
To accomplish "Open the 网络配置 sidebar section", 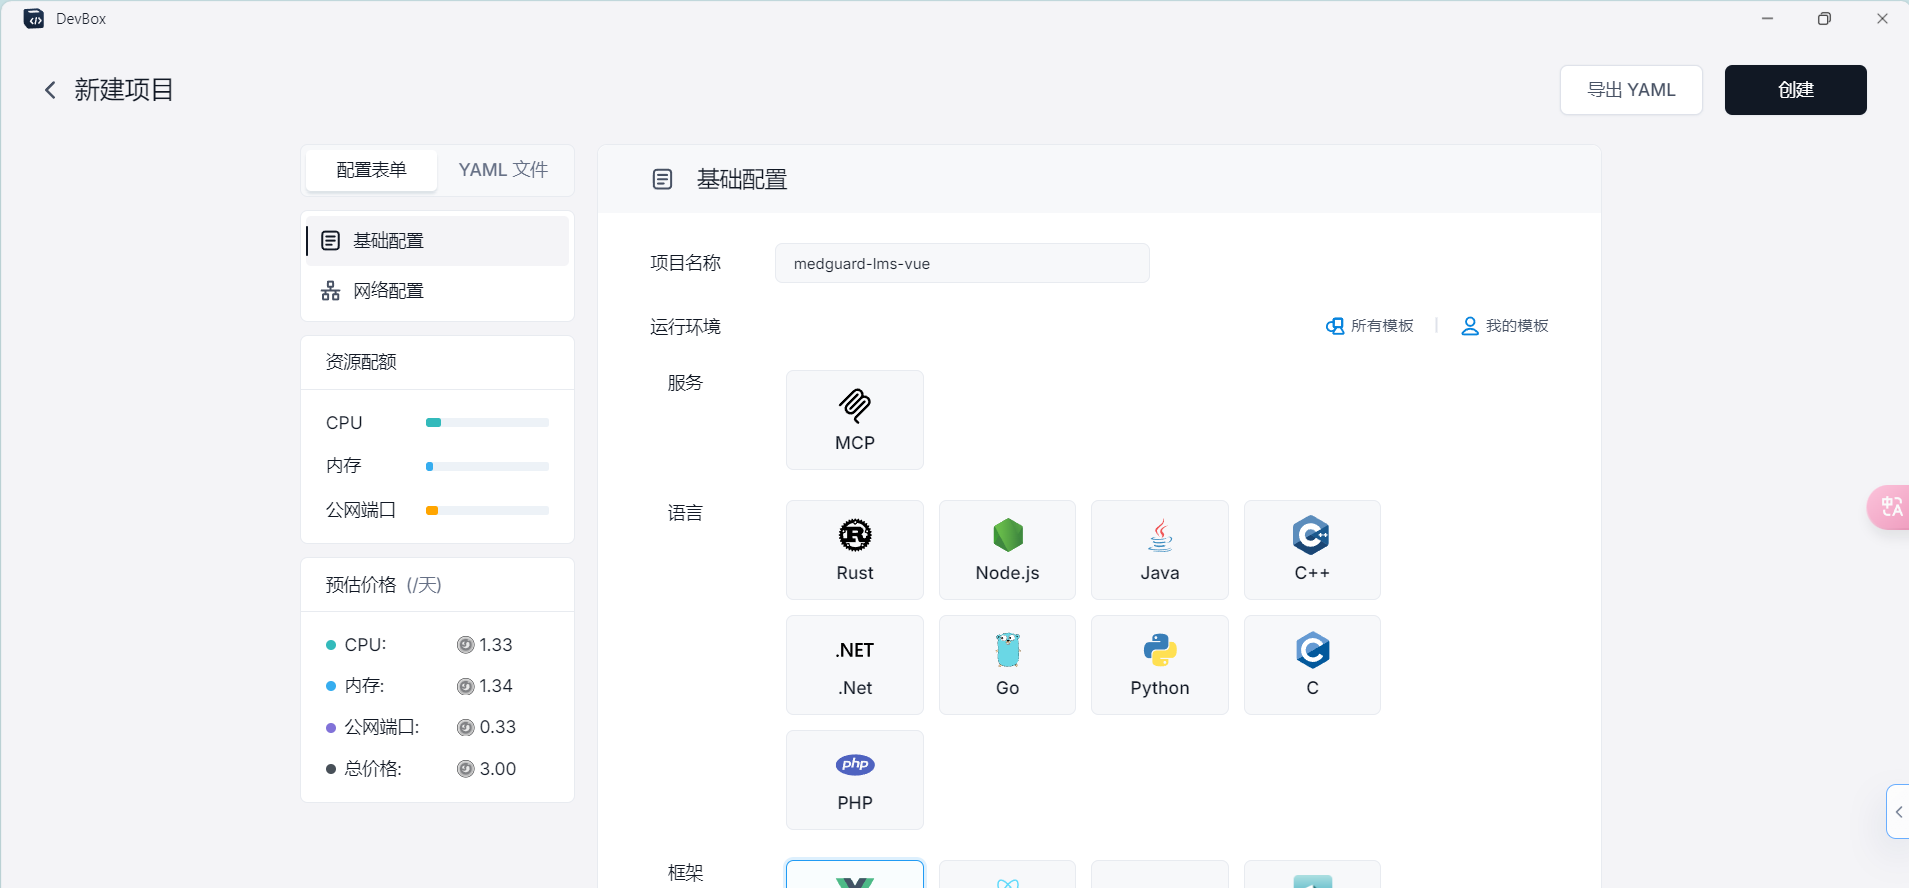I will point(437,291).
